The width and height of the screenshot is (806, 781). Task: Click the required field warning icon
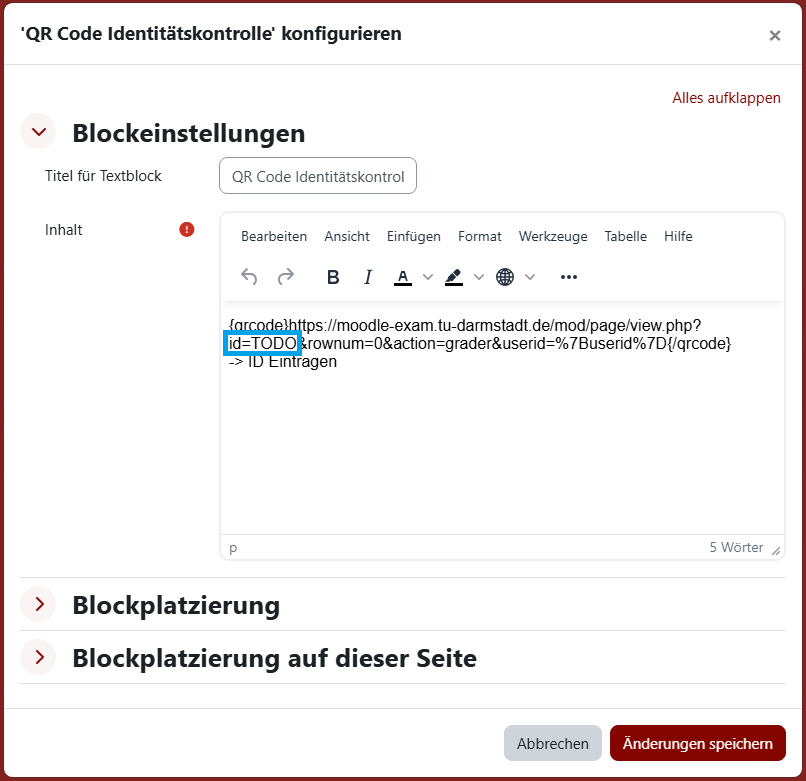(x=187, y=229)
